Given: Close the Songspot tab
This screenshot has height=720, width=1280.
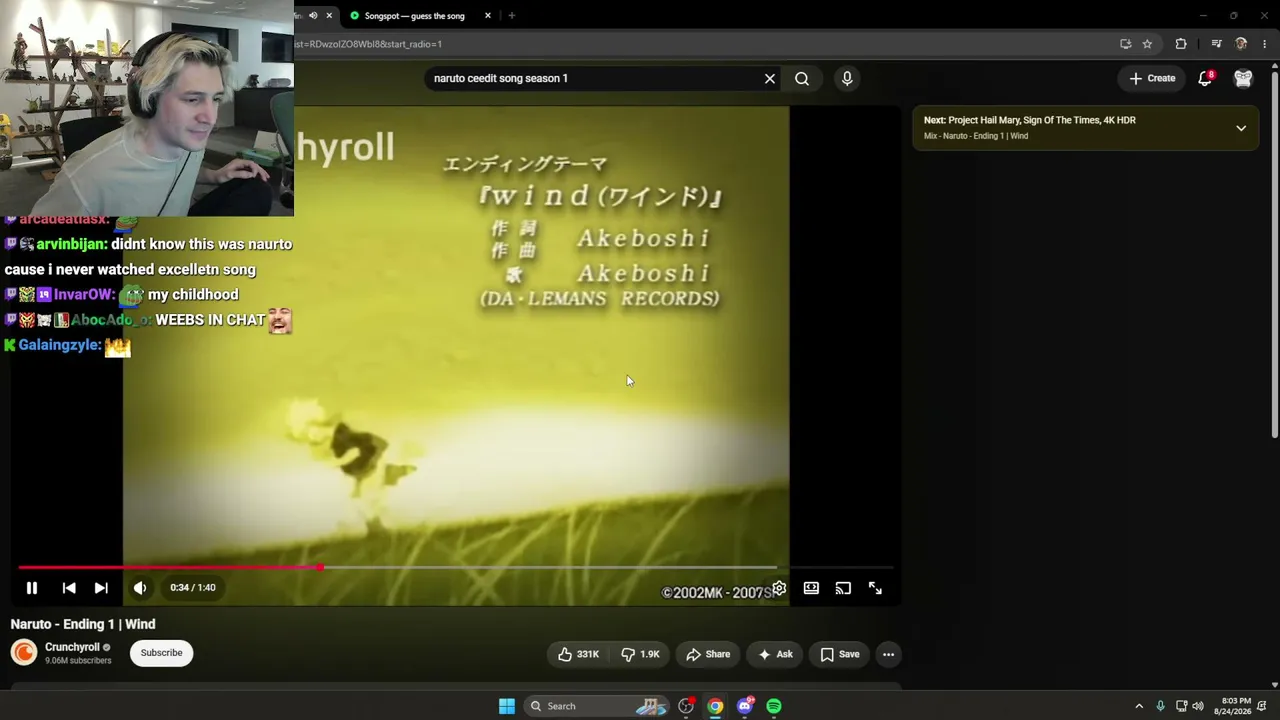Looking at the screenshot, I should [x=488, y=16].
